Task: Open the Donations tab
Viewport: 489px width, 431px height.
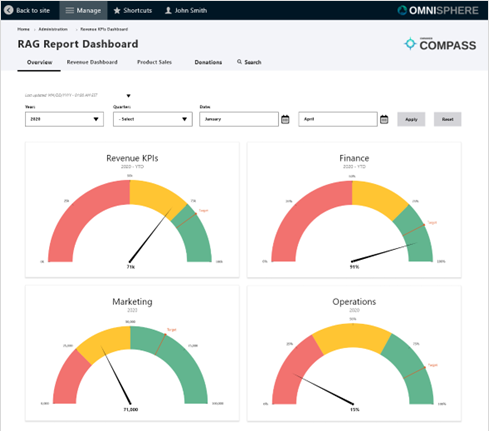Action: pos(208,62)
